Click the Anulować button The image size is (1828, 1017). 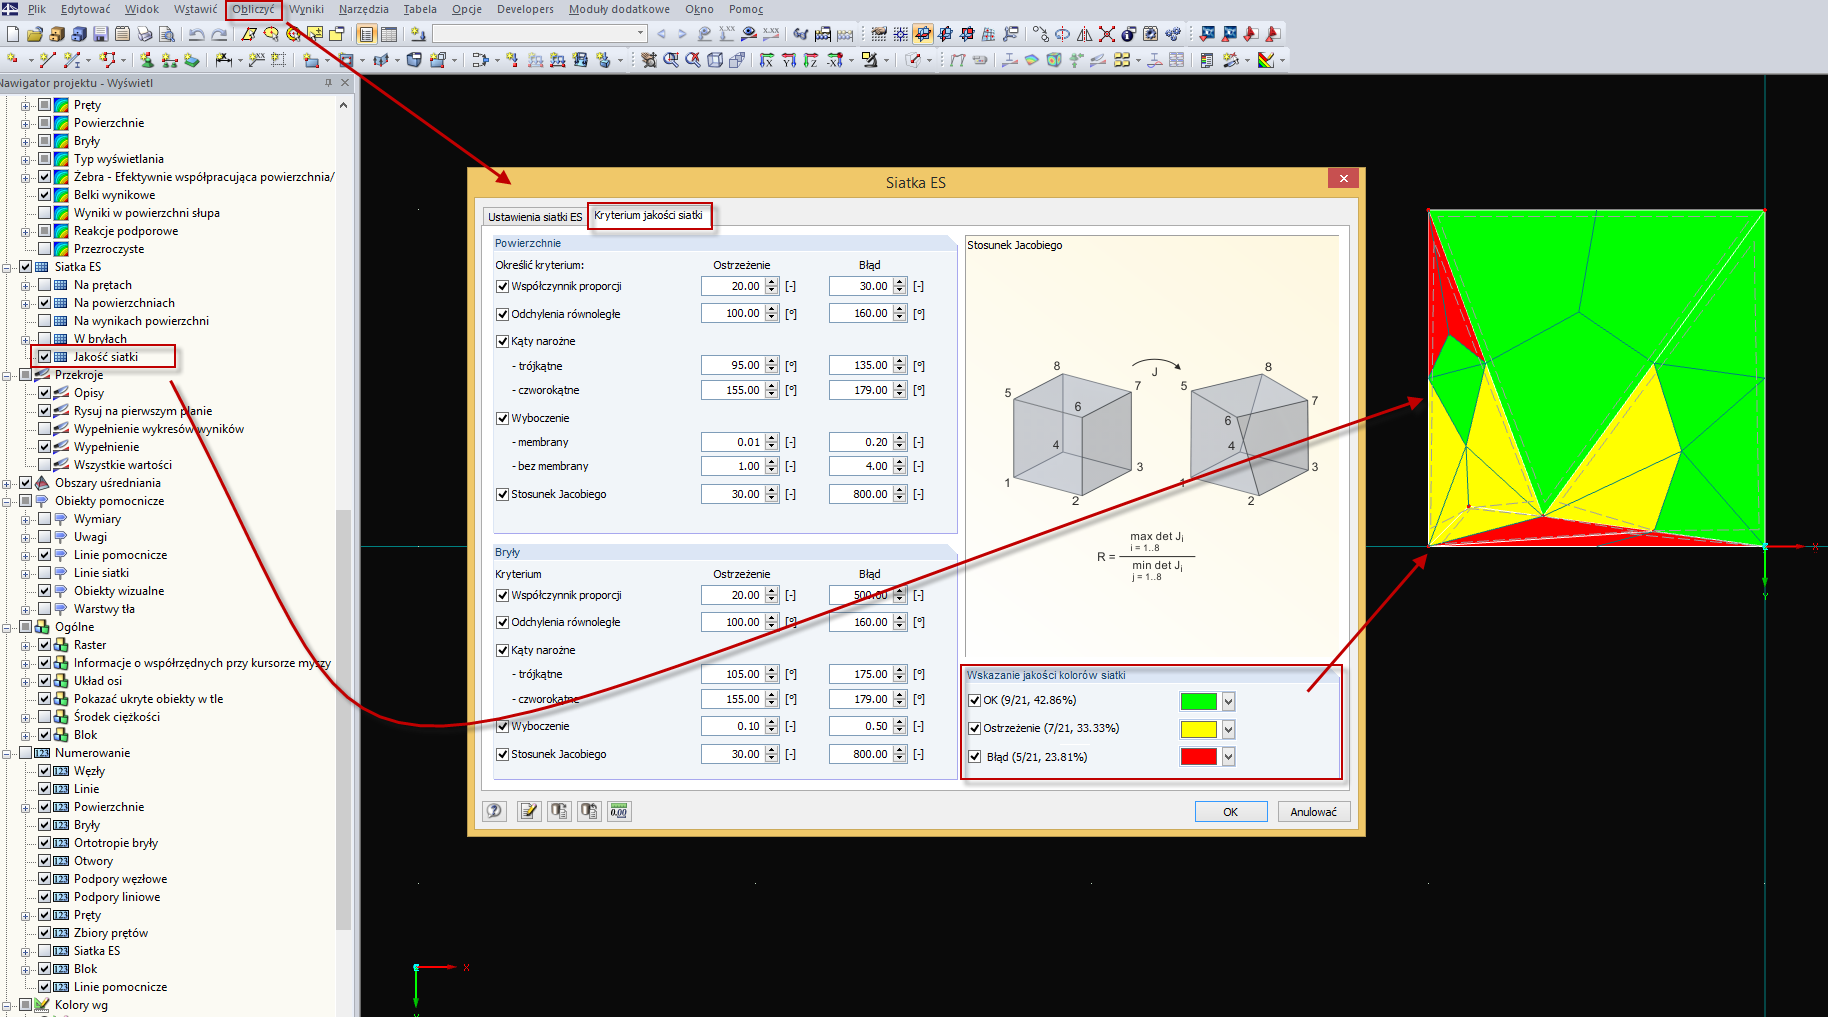[x=1314, y=812]
